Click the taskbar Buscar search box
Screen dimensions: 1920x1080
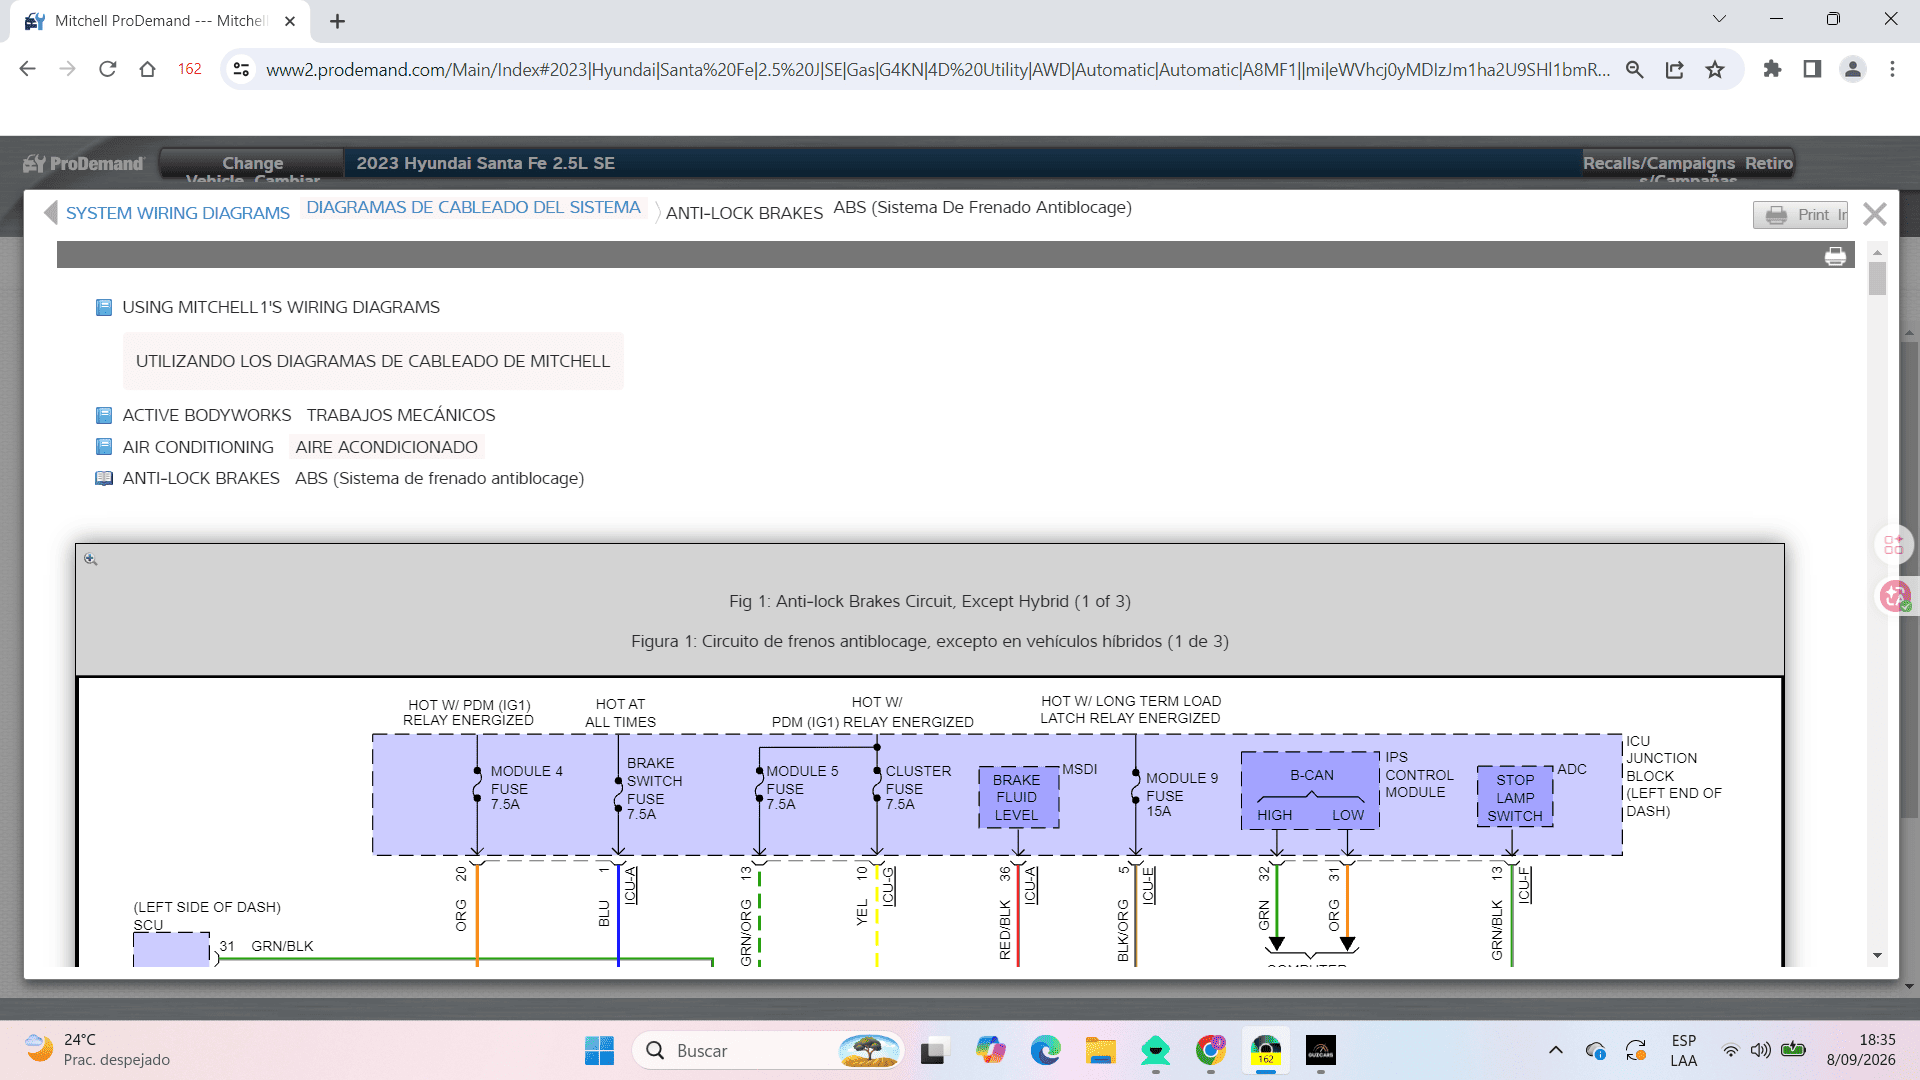coord(768,1050)
